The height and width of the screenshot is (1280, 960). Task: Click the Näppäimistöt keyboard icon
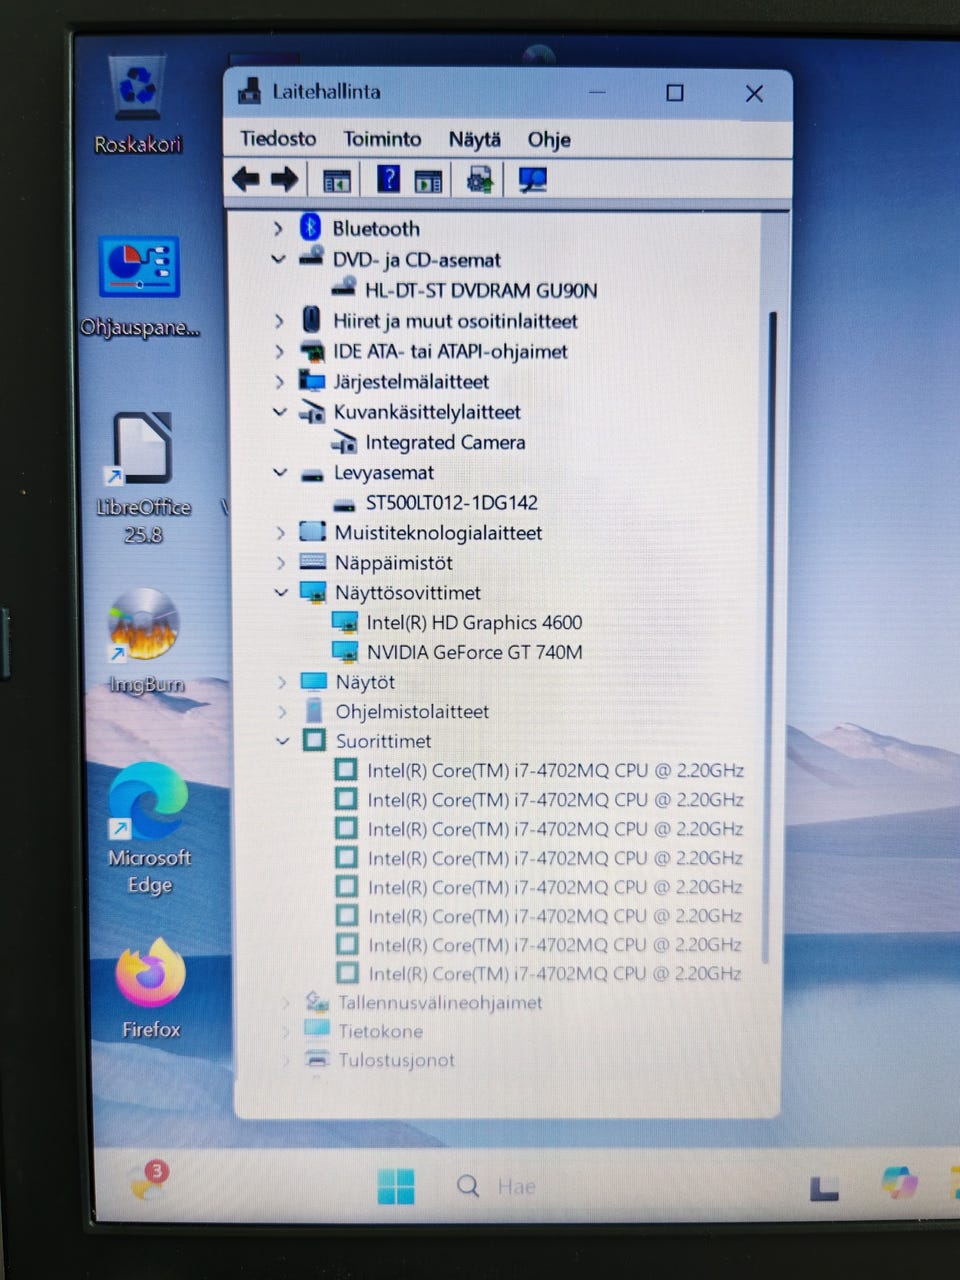click(x=313, y=562)
